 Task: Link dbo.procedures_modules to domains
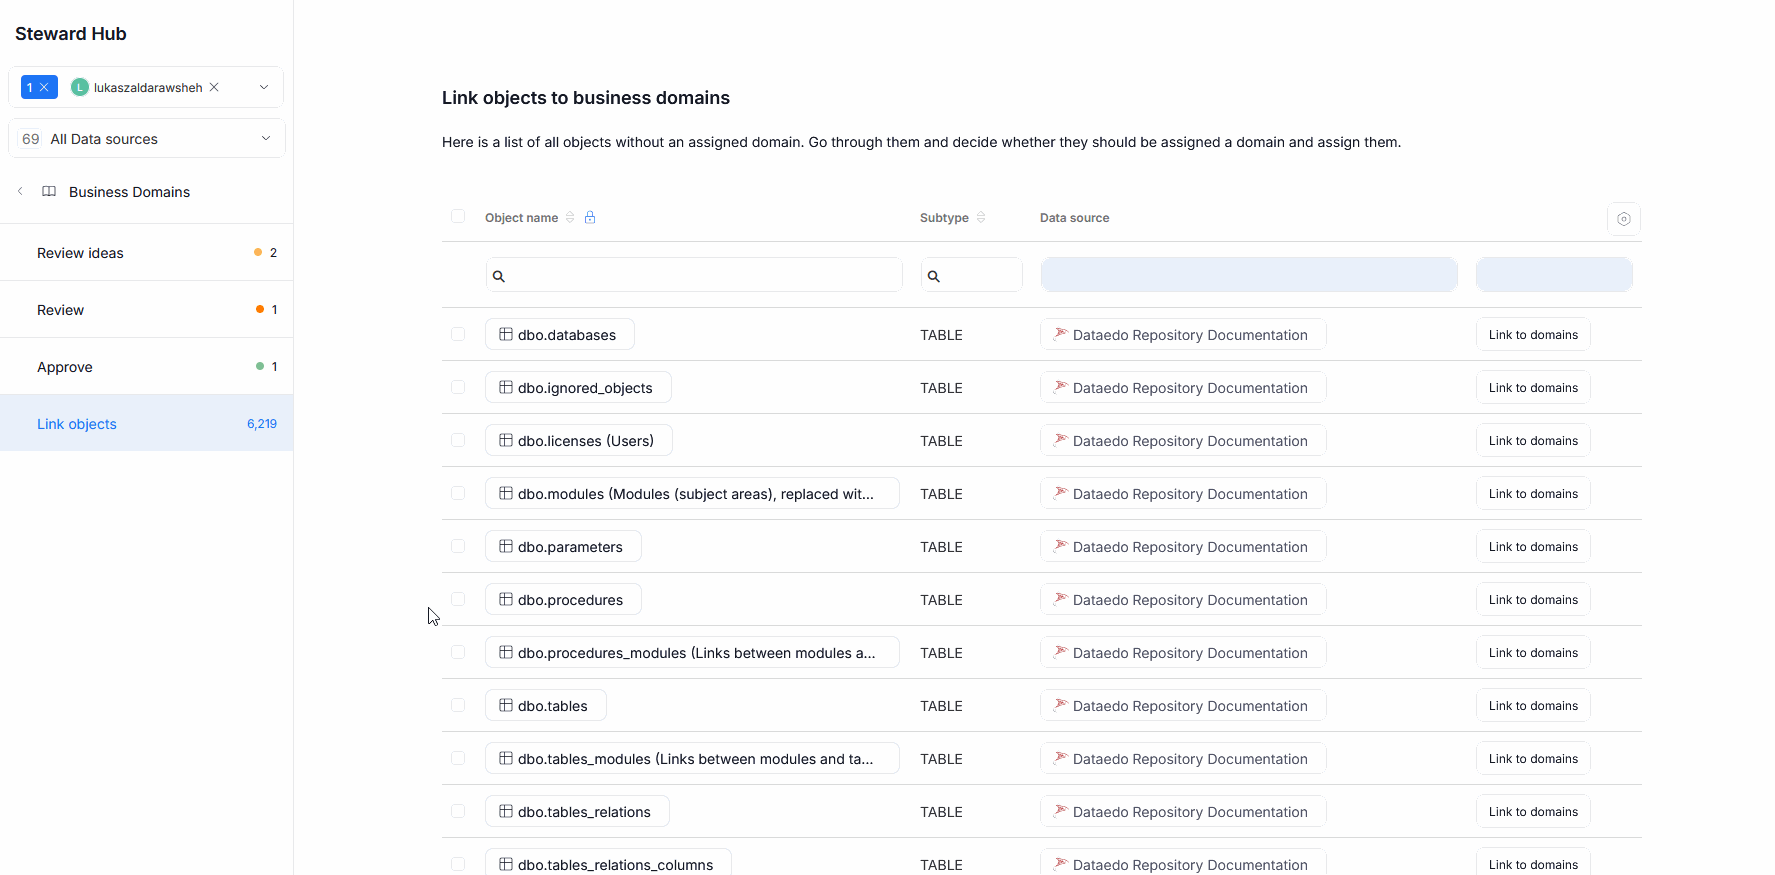pos(1533,653)
